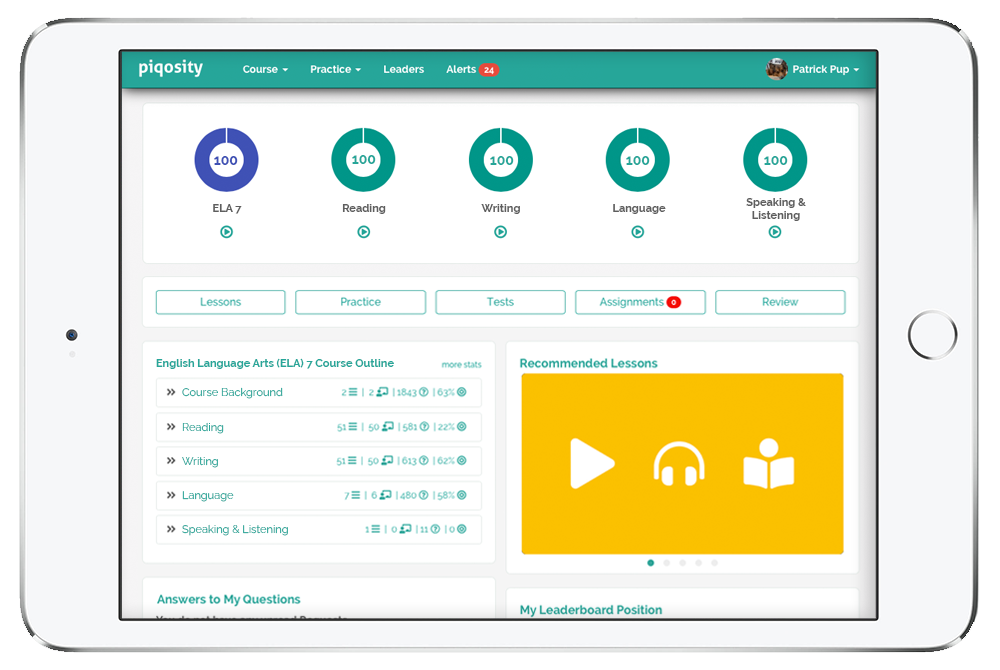Click the reading book icon in Recommended Lessons
This screenshot has width=1000, height=670.
tap(770, 463)
